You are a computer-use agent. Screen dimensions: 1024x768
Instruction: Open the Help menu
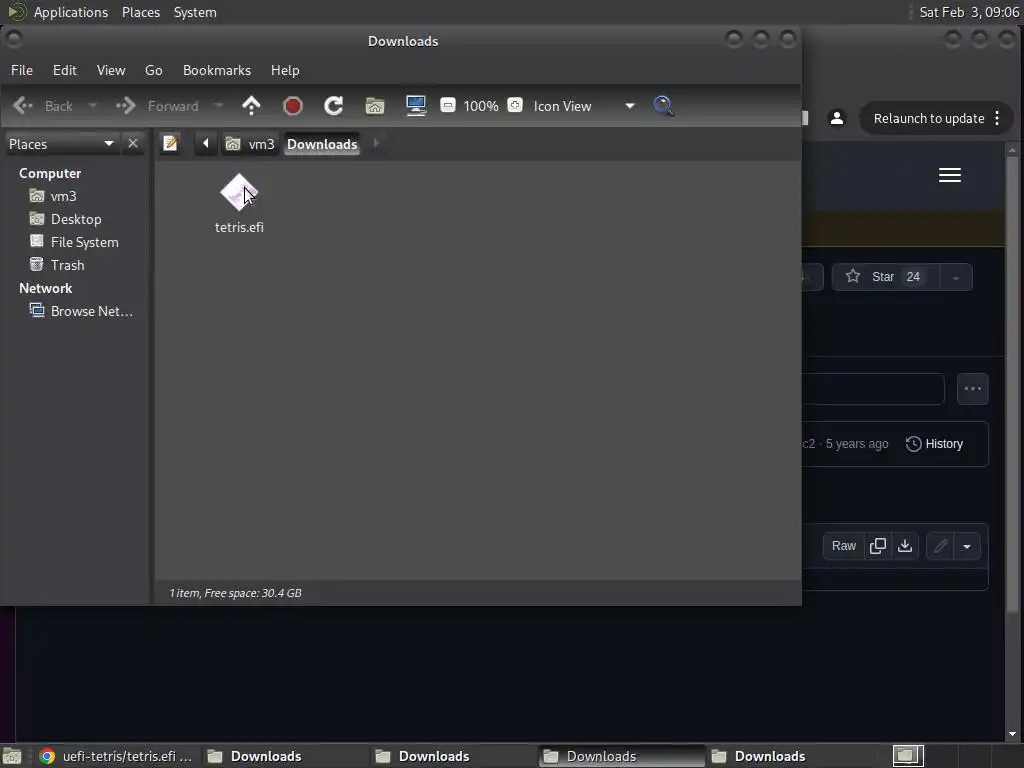click(285, 71)
